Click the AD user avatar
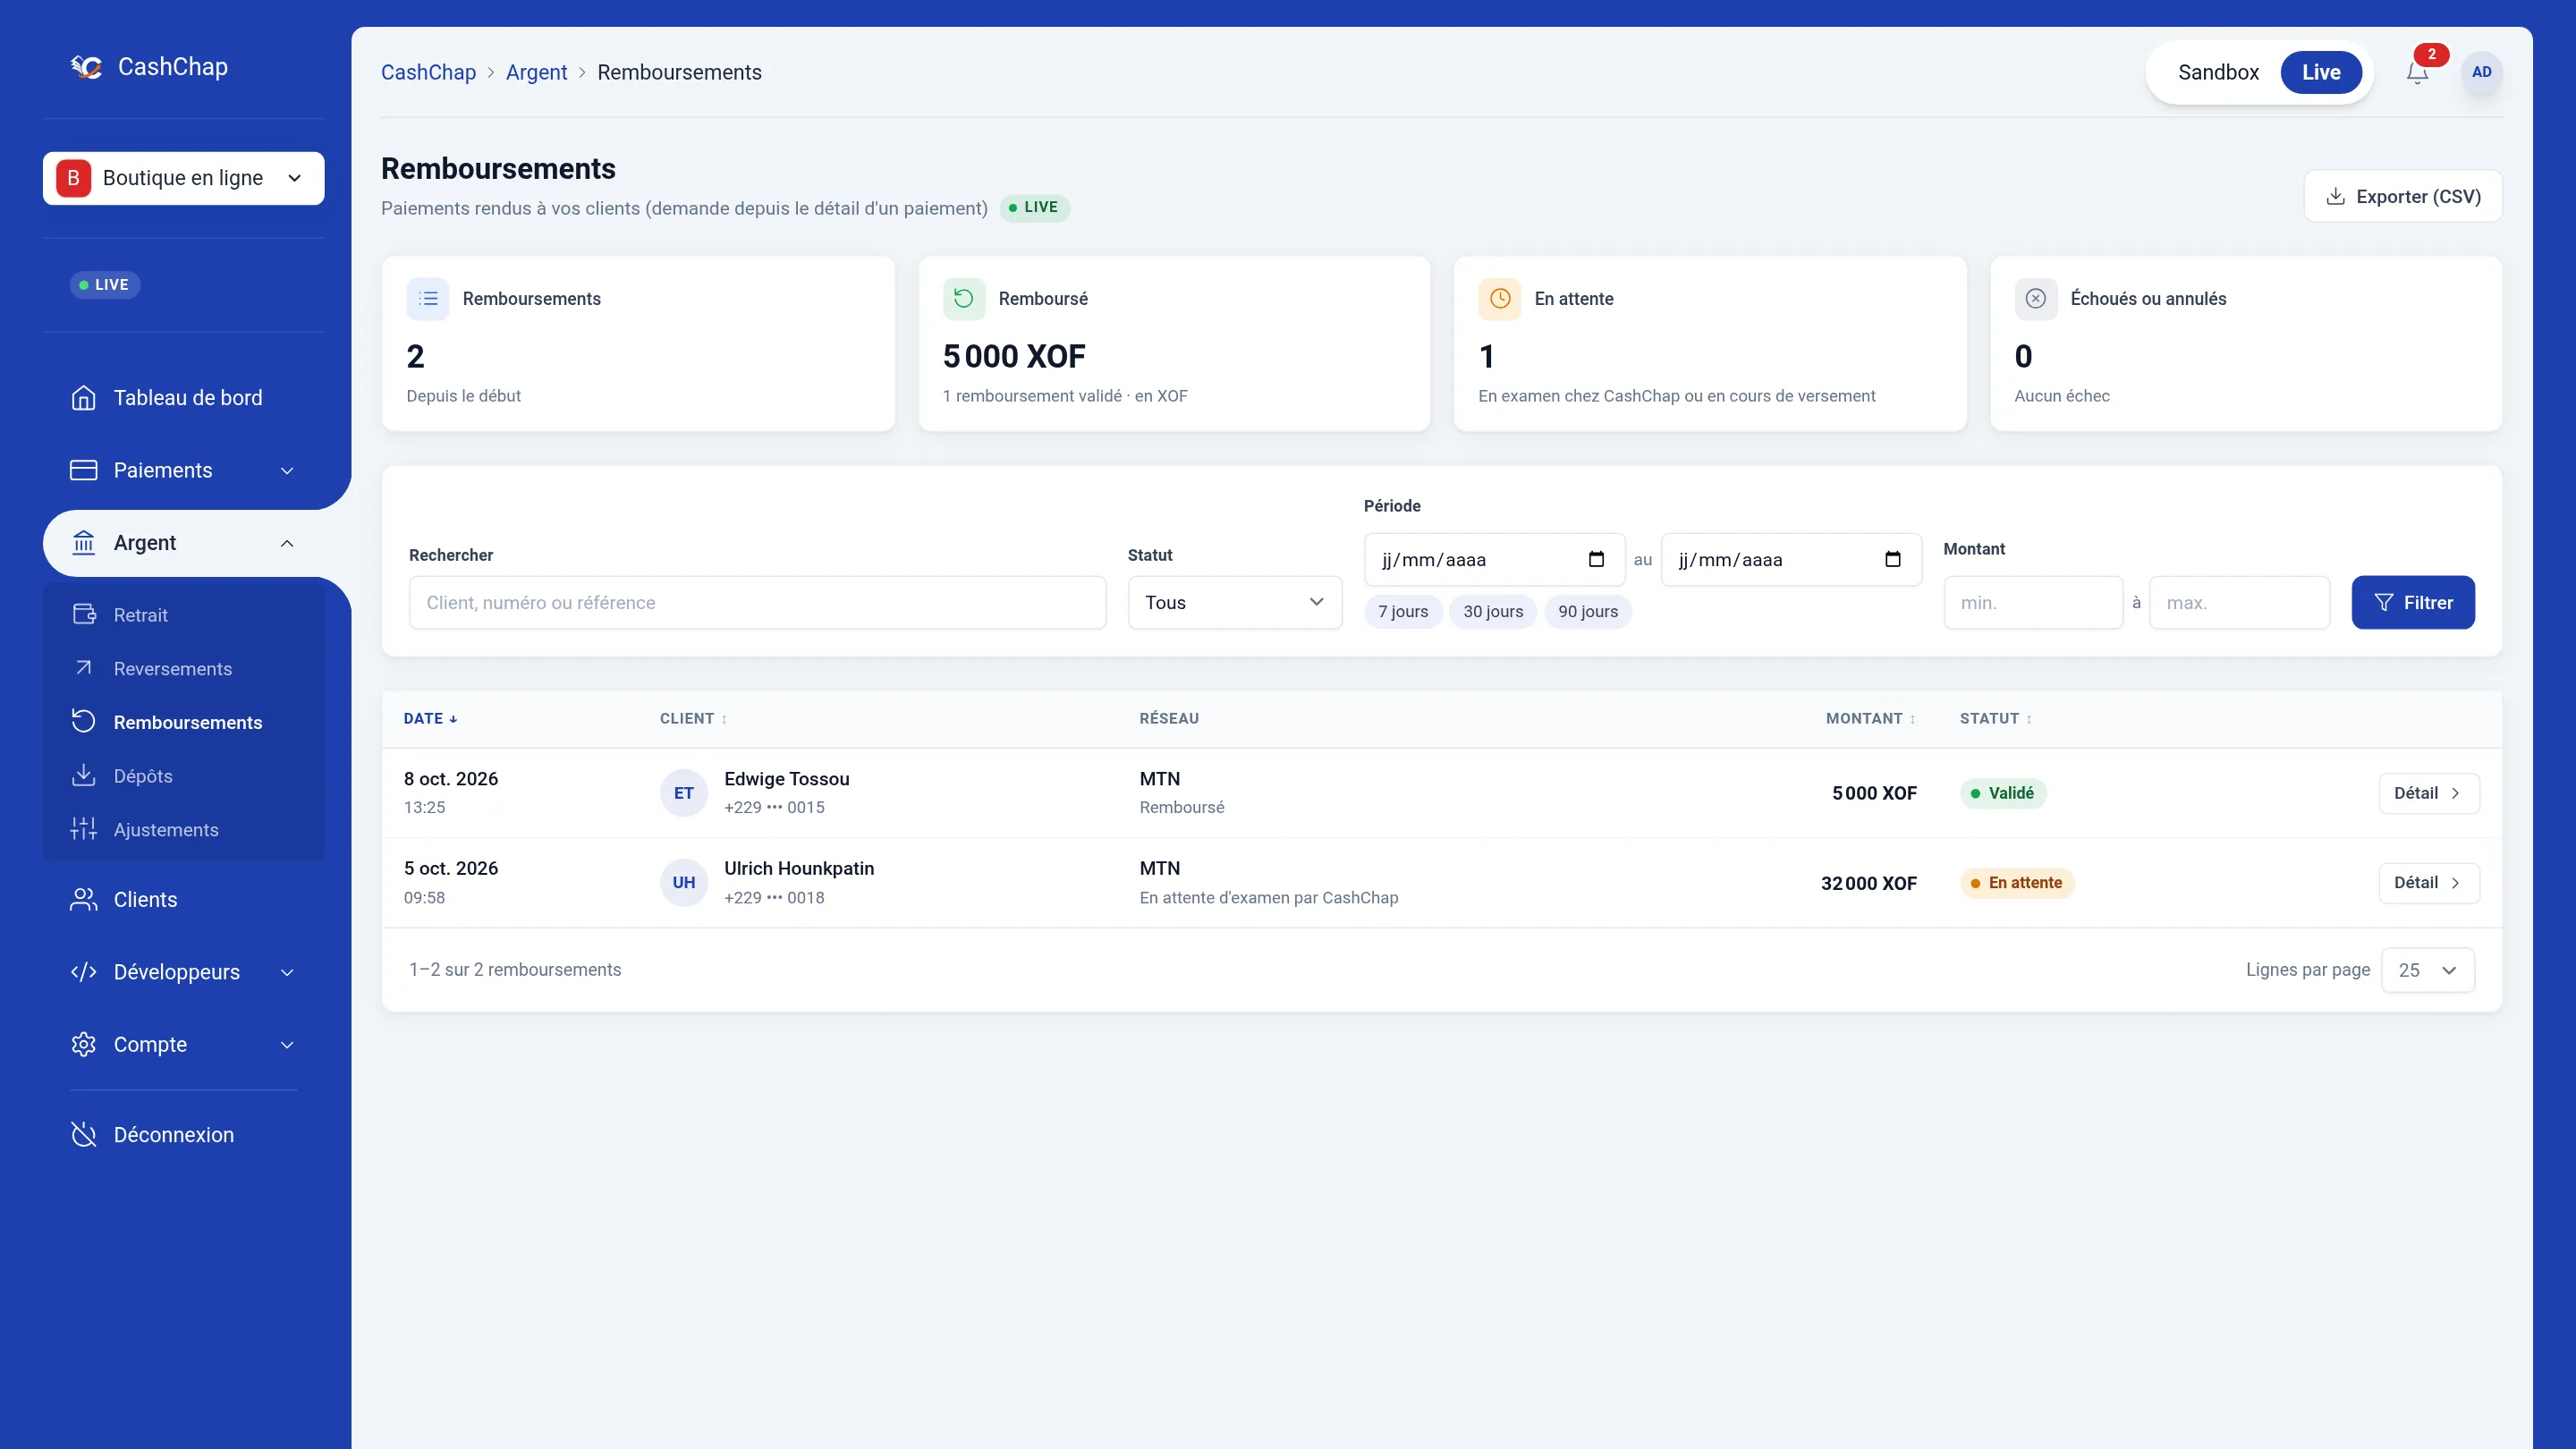 coord(2481,72)
